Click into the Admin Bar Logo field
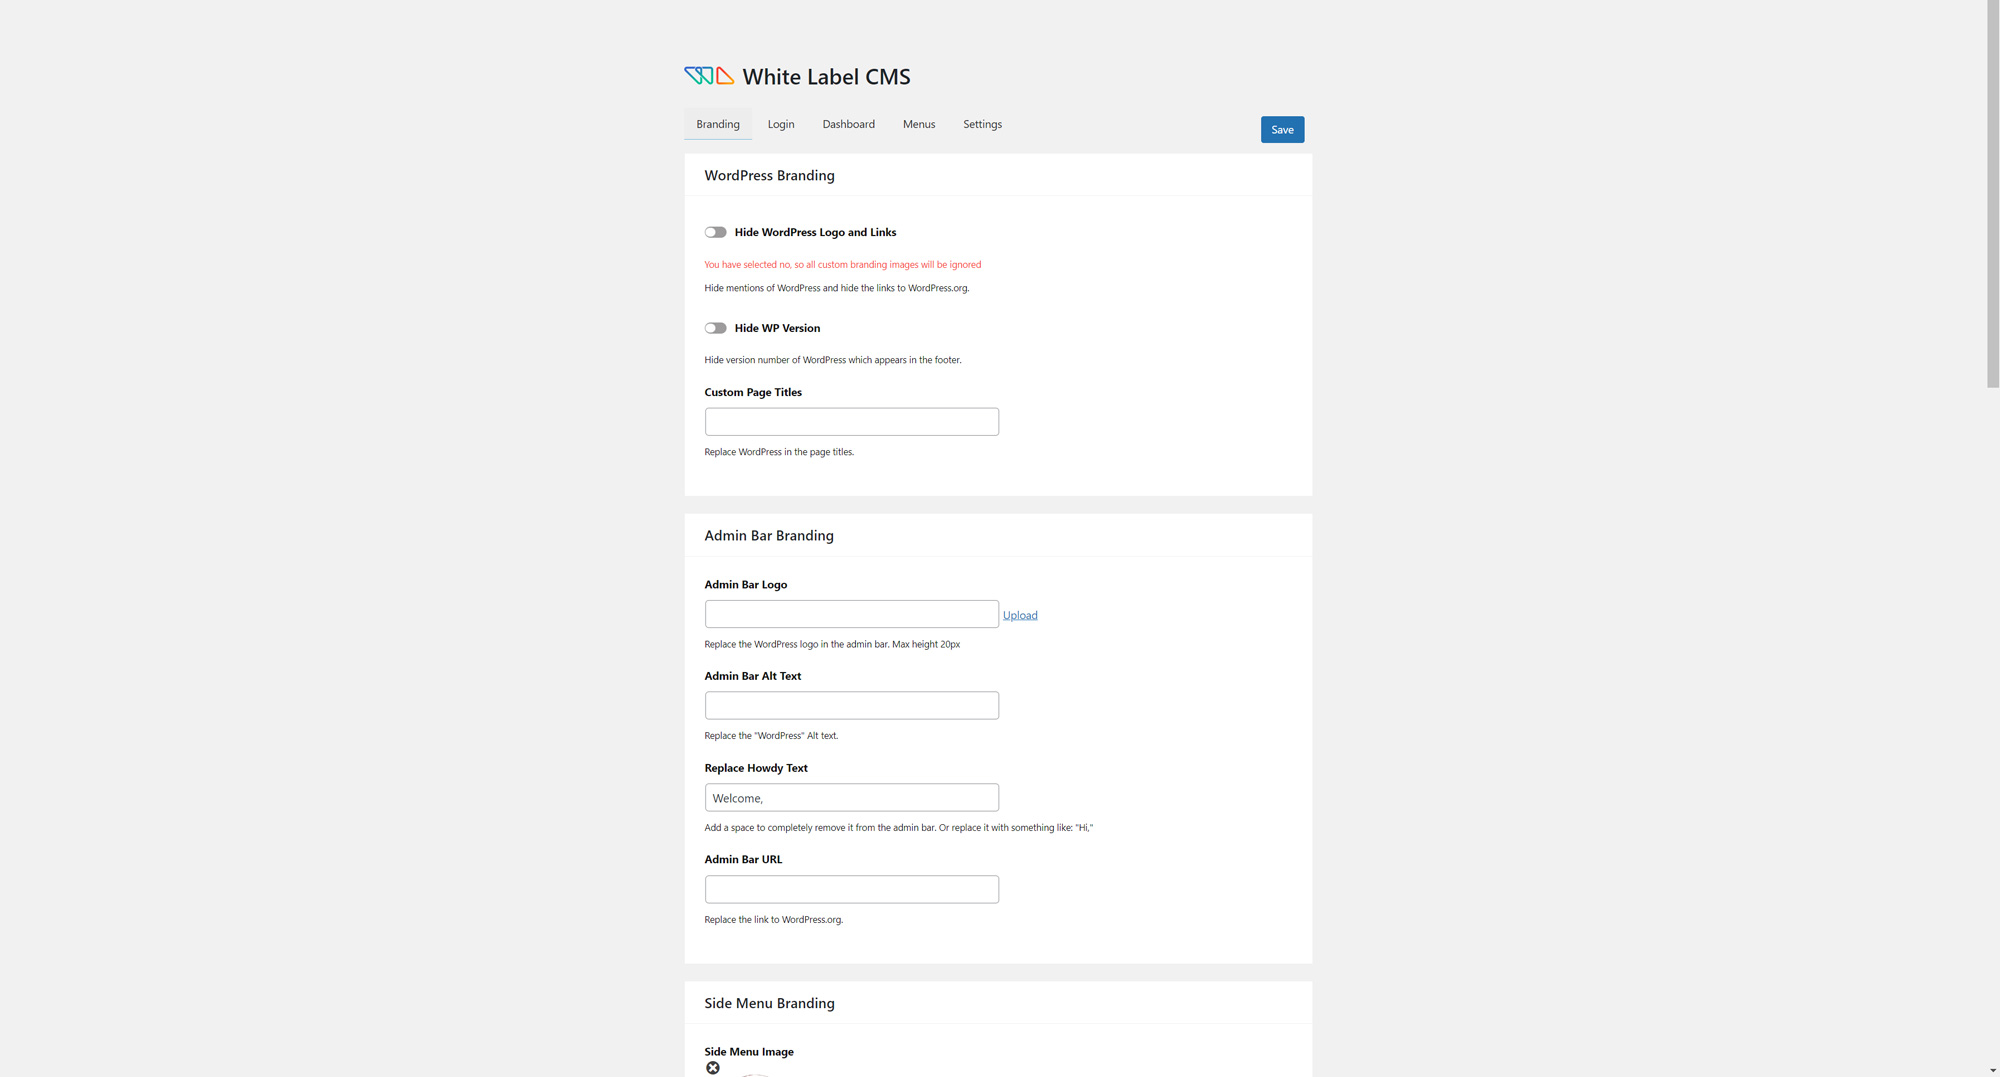This screenshot has width=2000, height=1077. (x=852, y=614)
